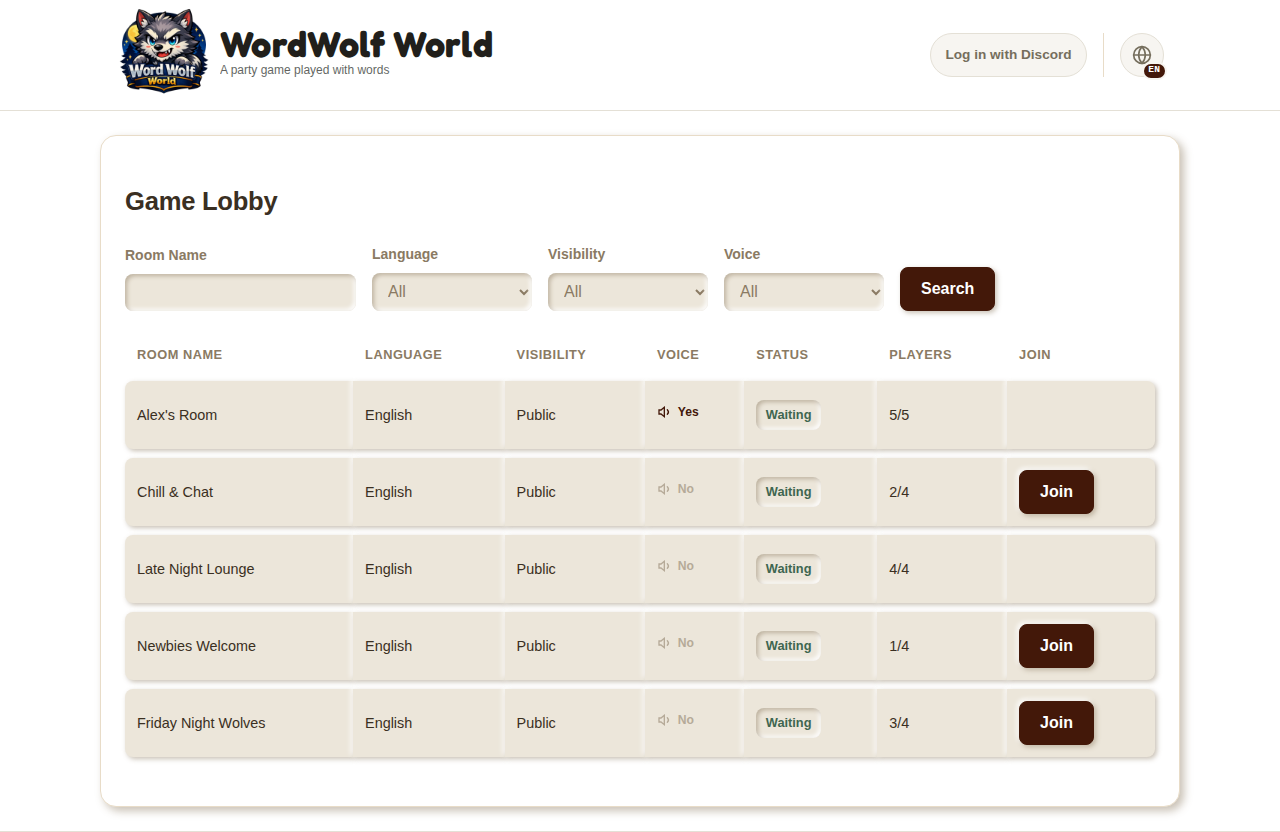Click the Players column header

tap(920, 355)
